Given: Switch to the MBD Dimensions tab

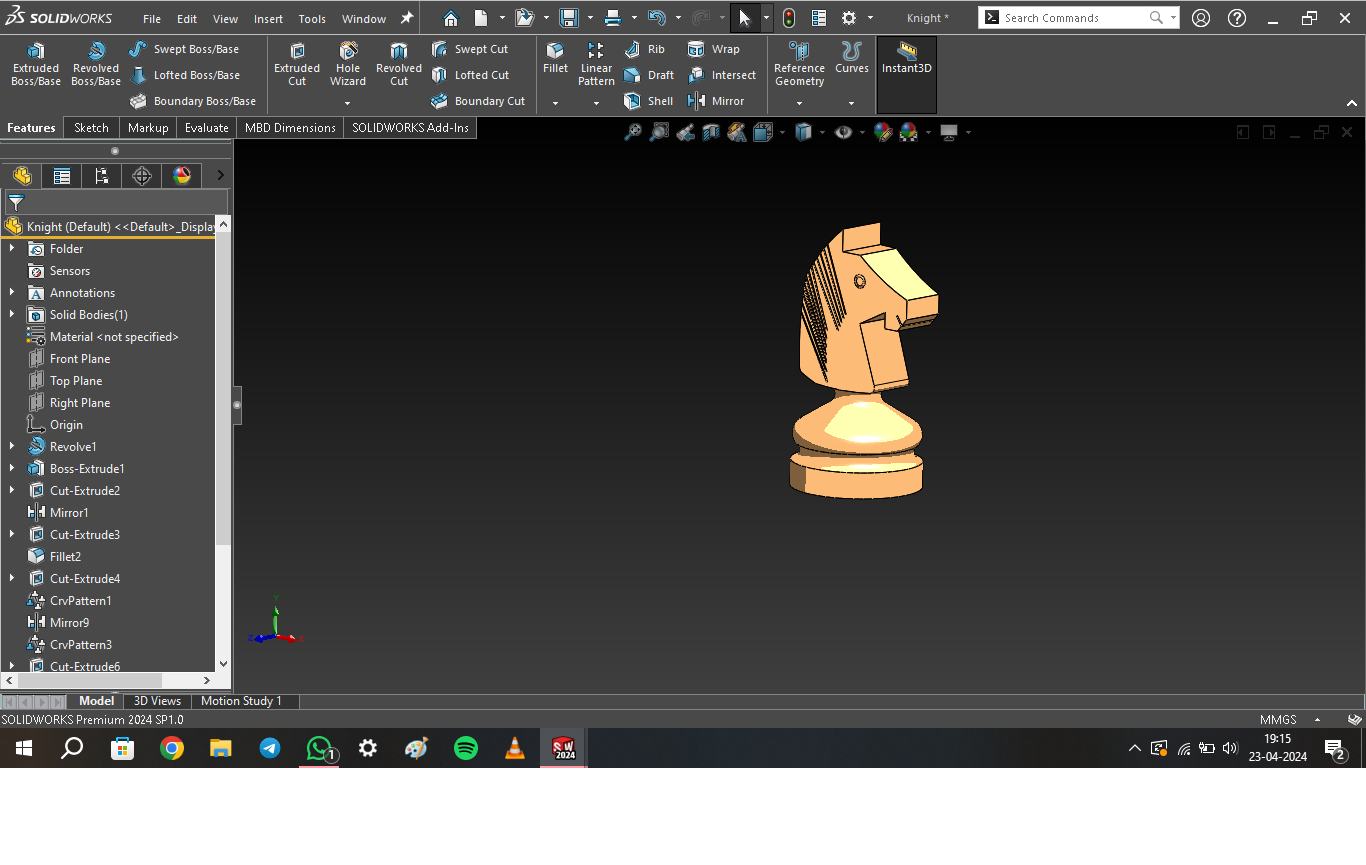Looking at the screenshot, I should [x=290, y=127].
